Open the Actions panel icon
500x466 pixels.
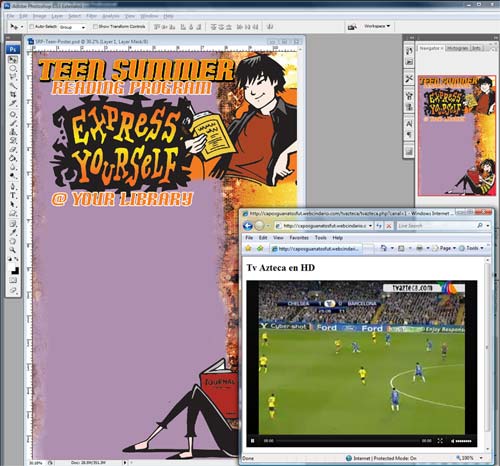409,62
